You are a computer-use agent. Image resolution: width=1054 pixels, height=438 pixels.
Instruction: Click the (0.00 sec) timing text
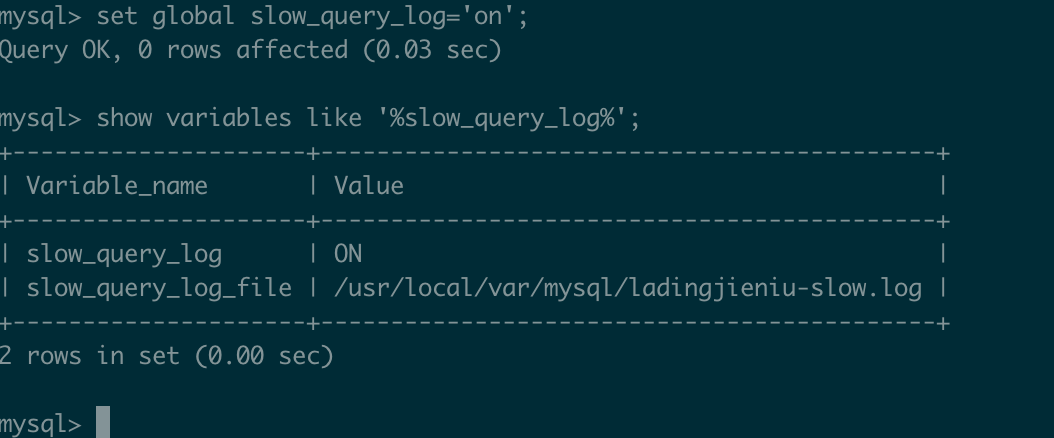point(264,355)
